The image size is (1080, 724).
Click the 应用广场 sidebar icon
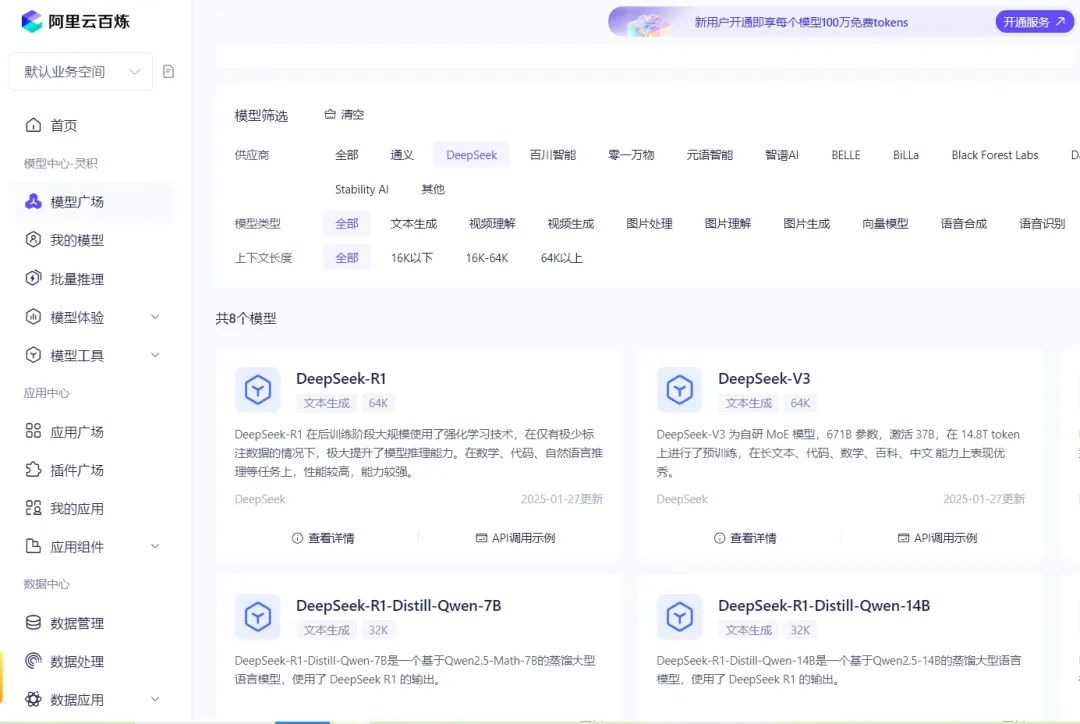click(33, 431)
